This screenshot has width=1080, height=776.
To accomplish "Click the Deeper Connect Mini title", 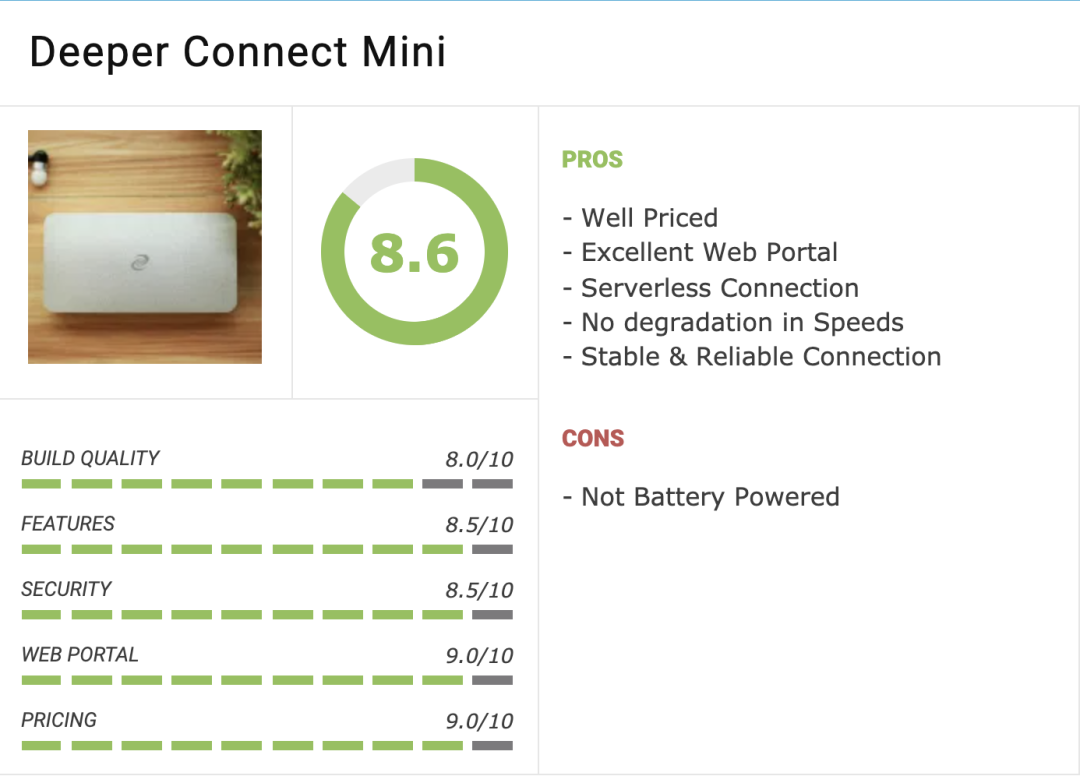I will point(238,52).
